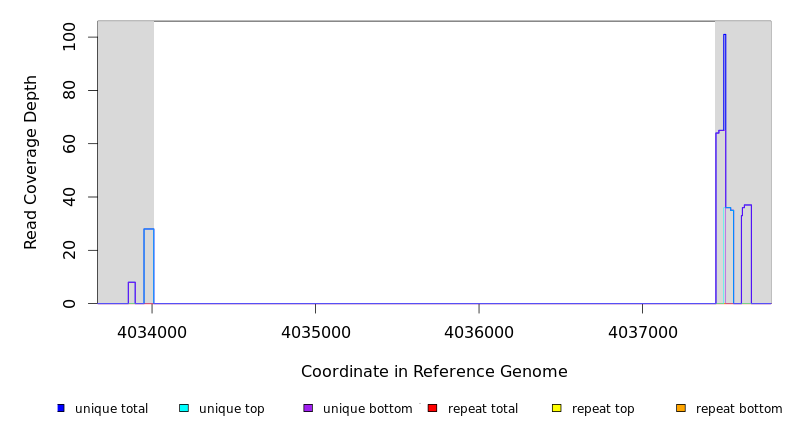Click the purple unique bottom legend swatch

coord(308,408)
